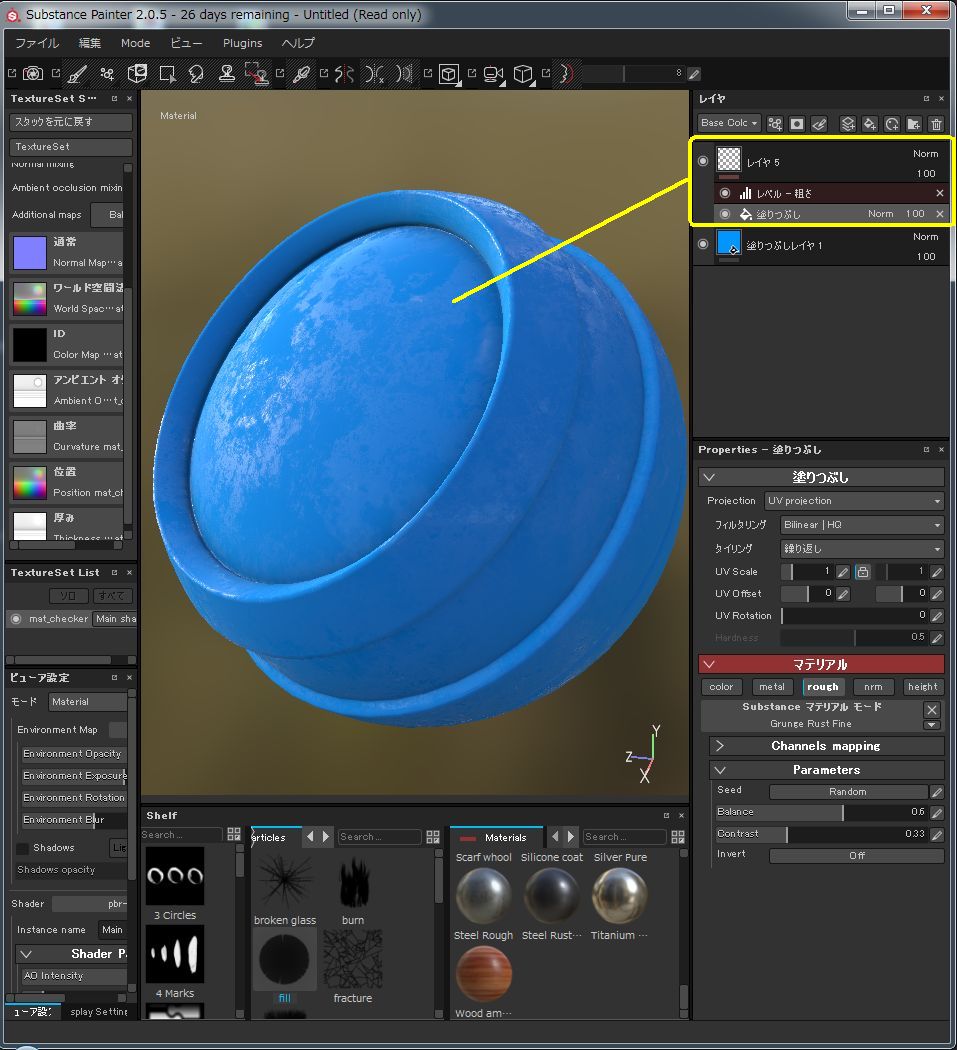Select the Polygon Fill tool
The height and width of the screenshot is (1050, 957).
167,75
